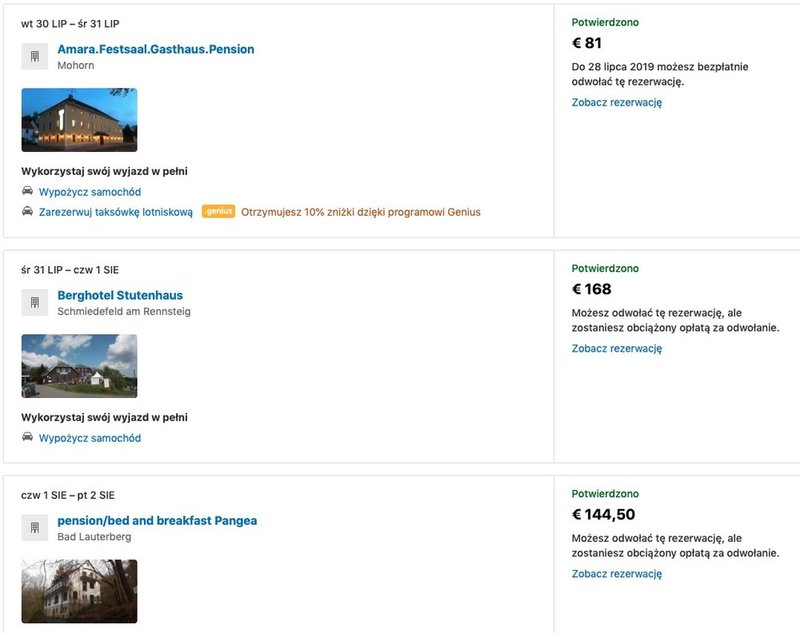Click 'Wypożycz samochód' under Amara booking

click(x=90, y=192)
